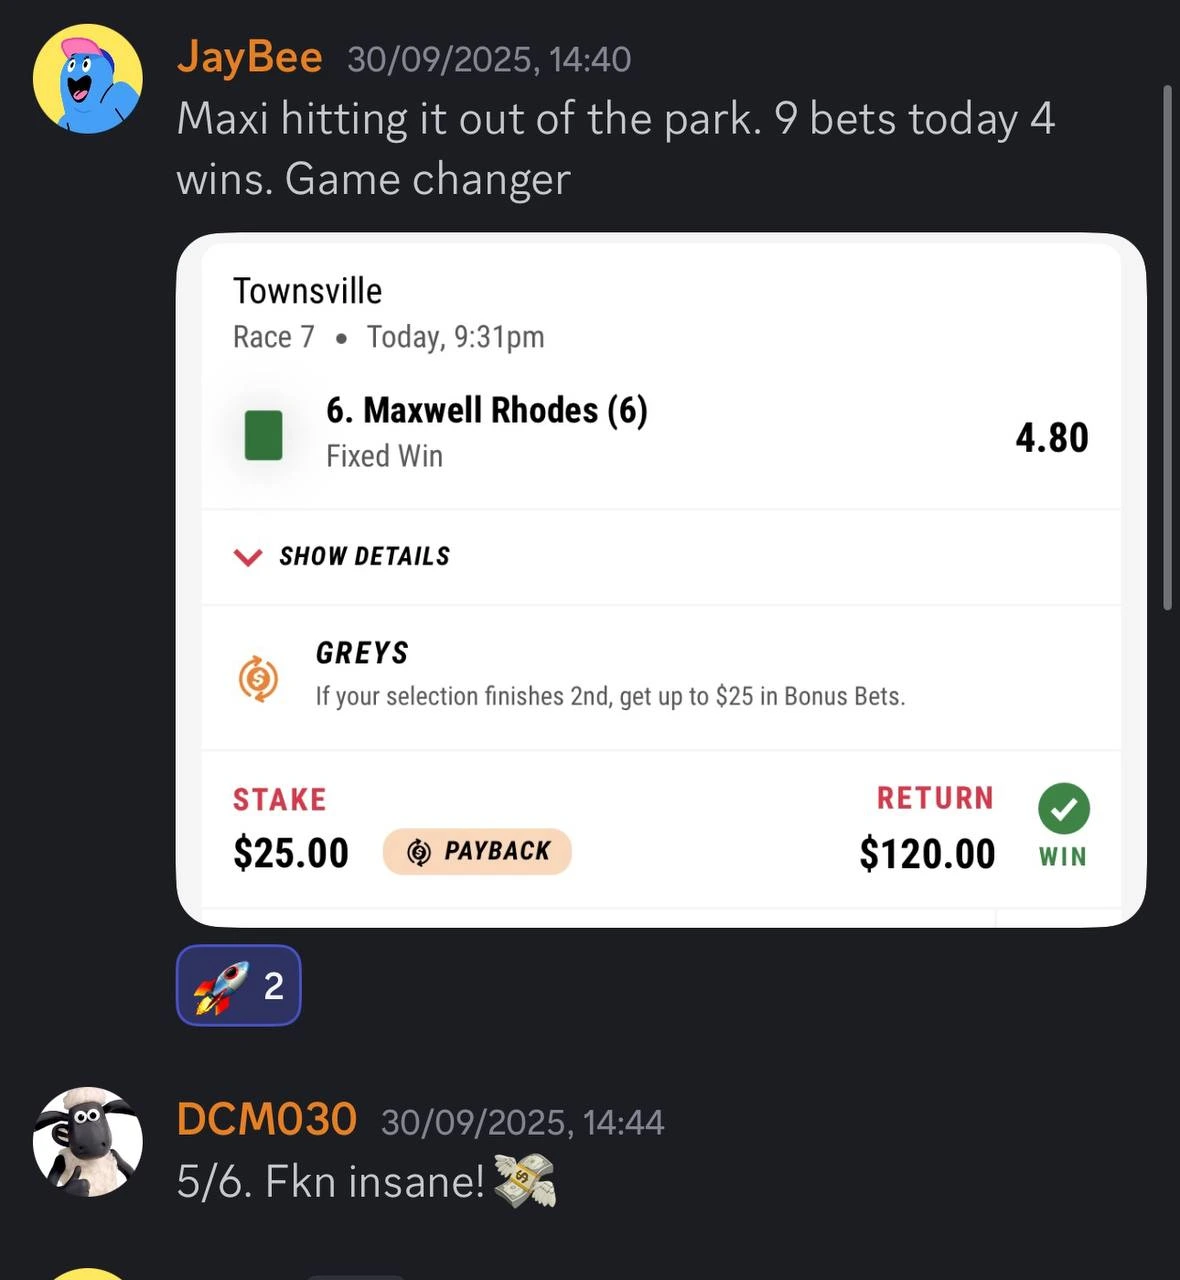Toggle the rocket emoji reaction

(x=239, y=986)
